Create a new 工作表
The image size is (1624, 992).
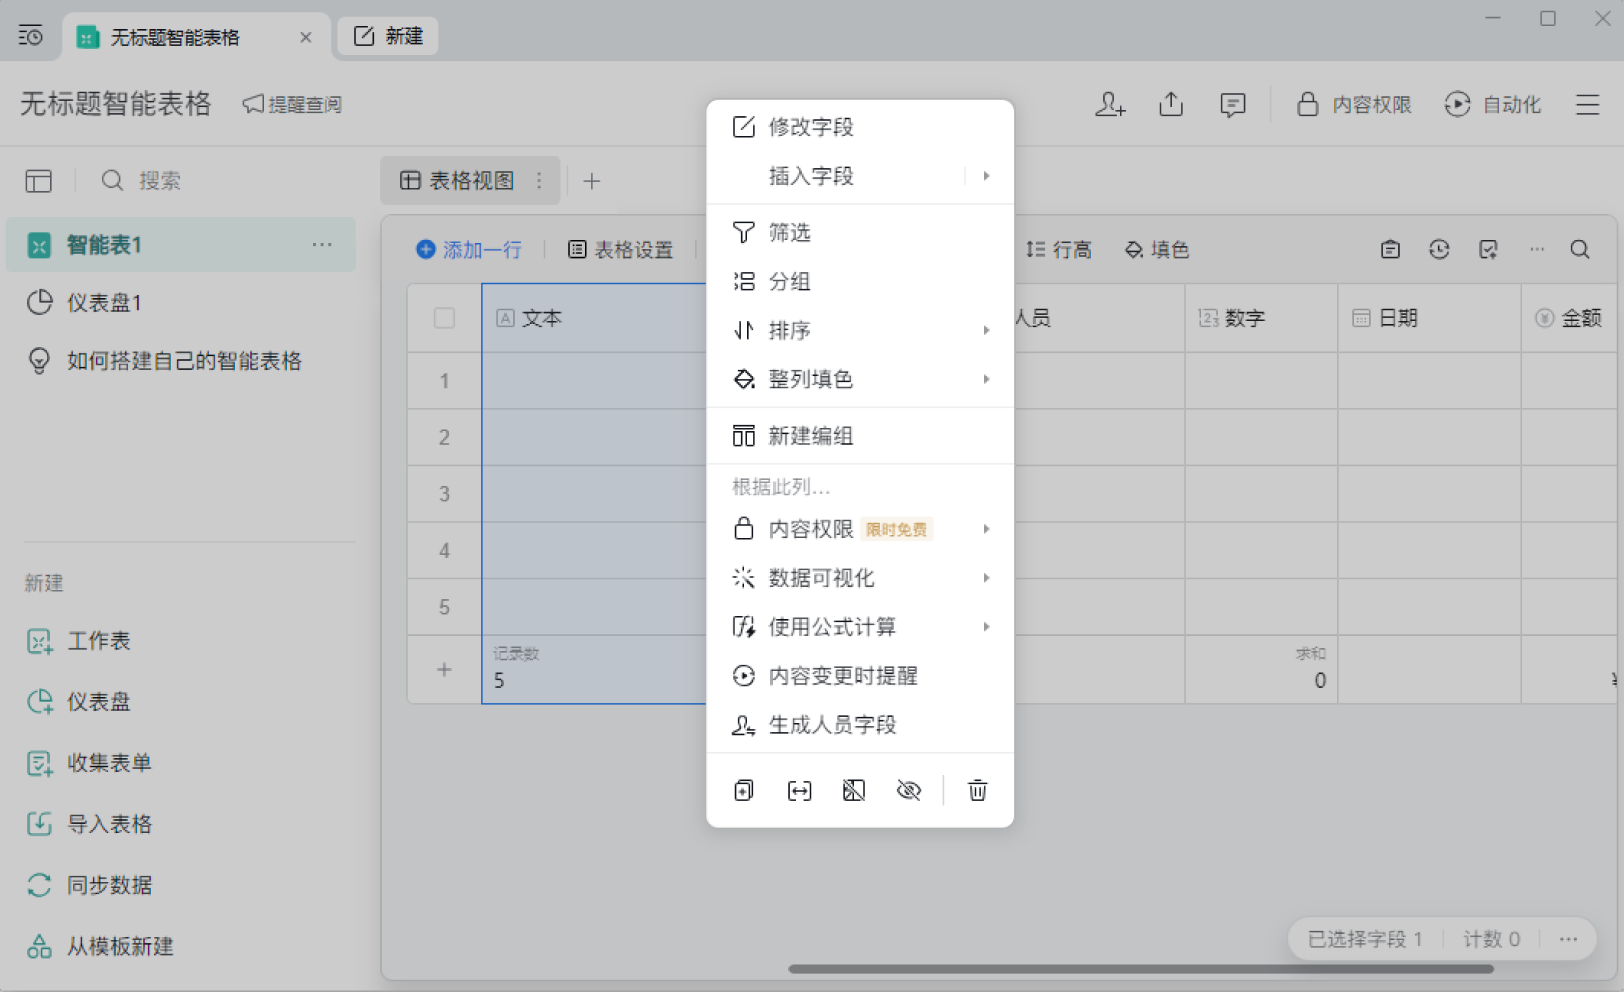pyautogui.click(x=79, y=641)
